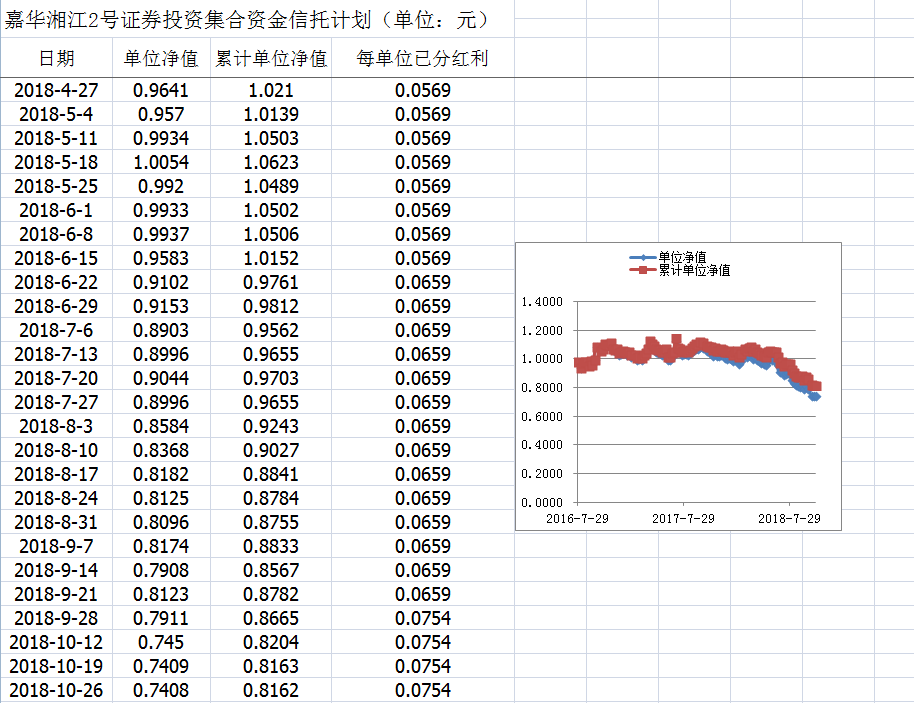Click the cell with value 0.9027
914x703 pixels.
(x=271, y=449)
